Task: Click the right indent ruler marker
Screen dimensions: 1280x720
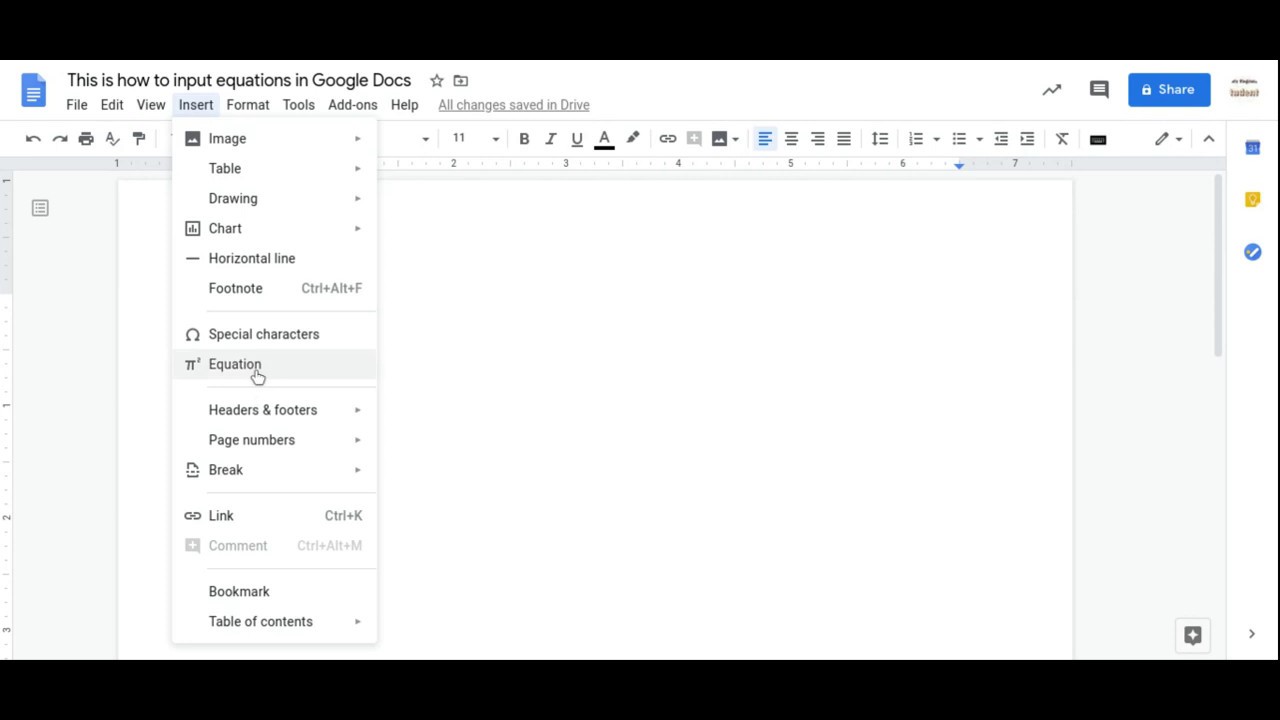Action: [959, 165]
